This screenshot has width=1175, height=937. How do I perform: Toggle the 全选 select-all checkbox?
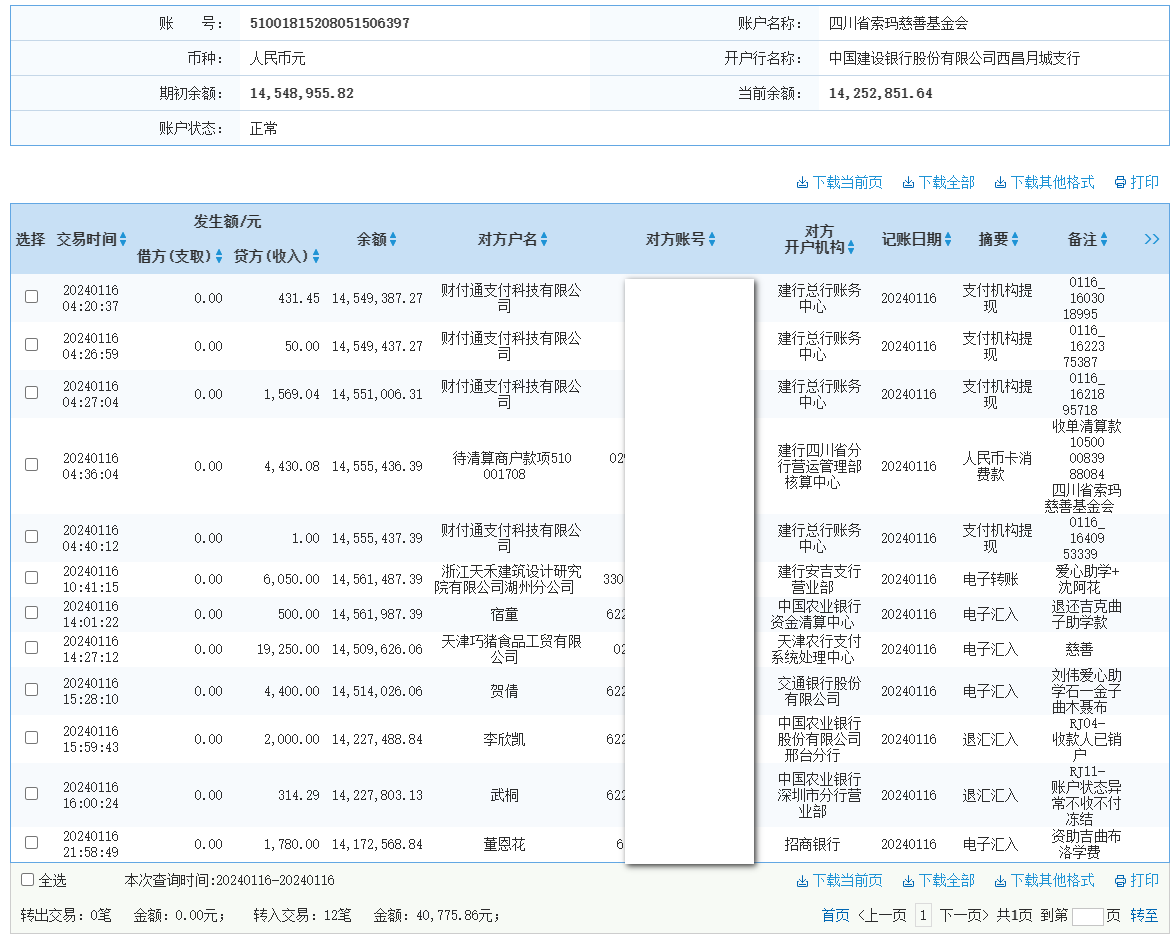pos(28,880)
